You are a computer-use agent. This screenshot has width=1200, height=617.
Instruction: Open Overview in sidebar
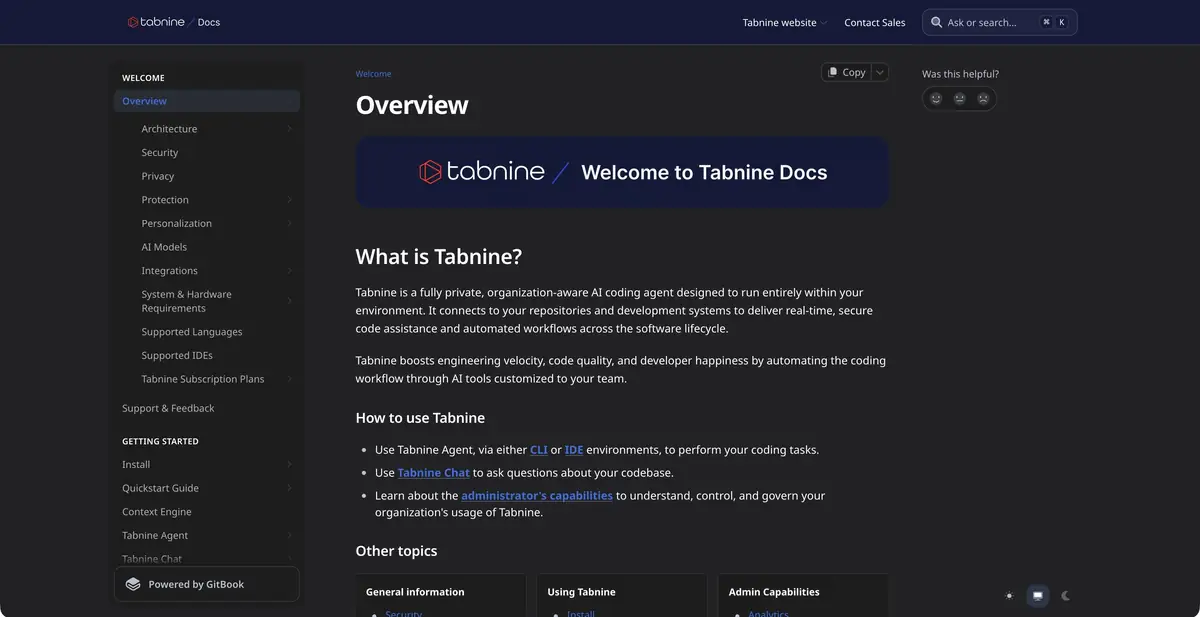tap(207, 101)
